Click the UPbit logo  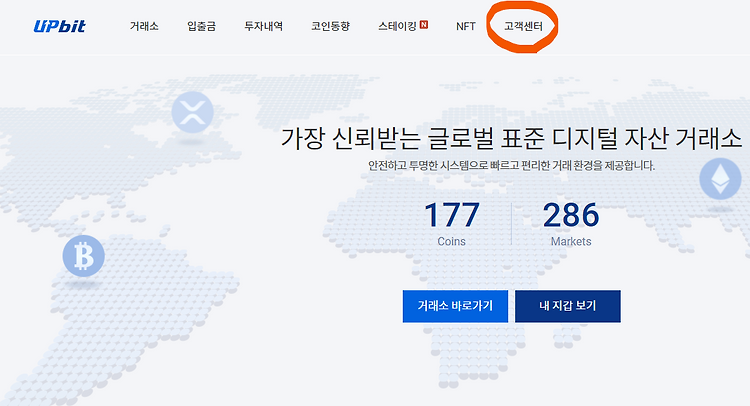[60, 26]
